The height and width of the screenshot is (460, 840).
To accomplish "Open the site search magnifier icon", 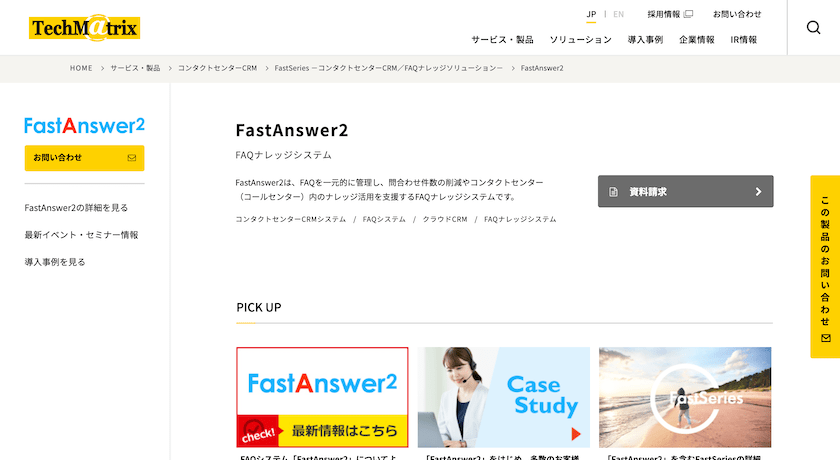I will click(x=813, y=27).
